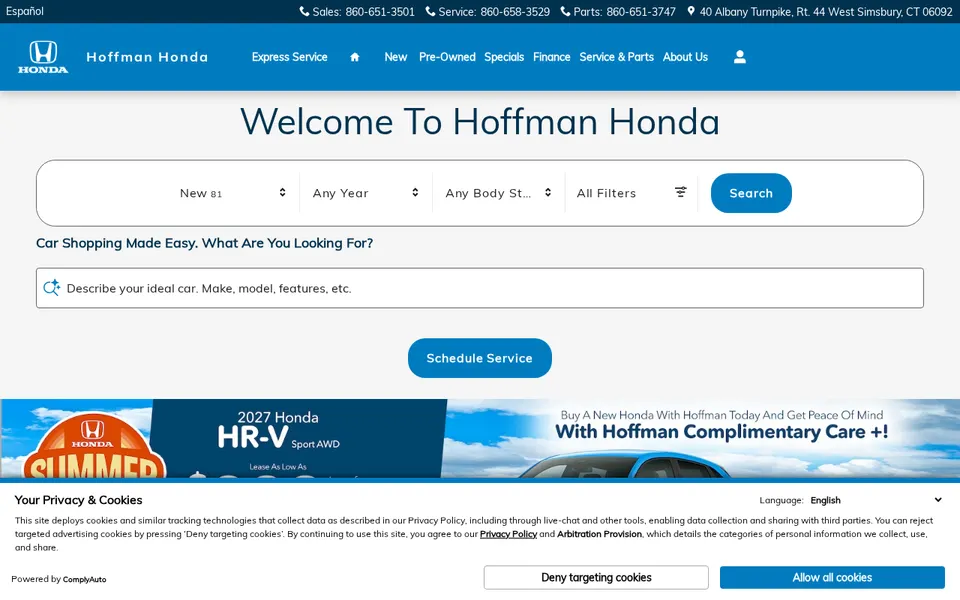The height and width of the screenshot is (600, 960).
Task: Click the Parts phone icon
Action: click(x=565, y=11)
